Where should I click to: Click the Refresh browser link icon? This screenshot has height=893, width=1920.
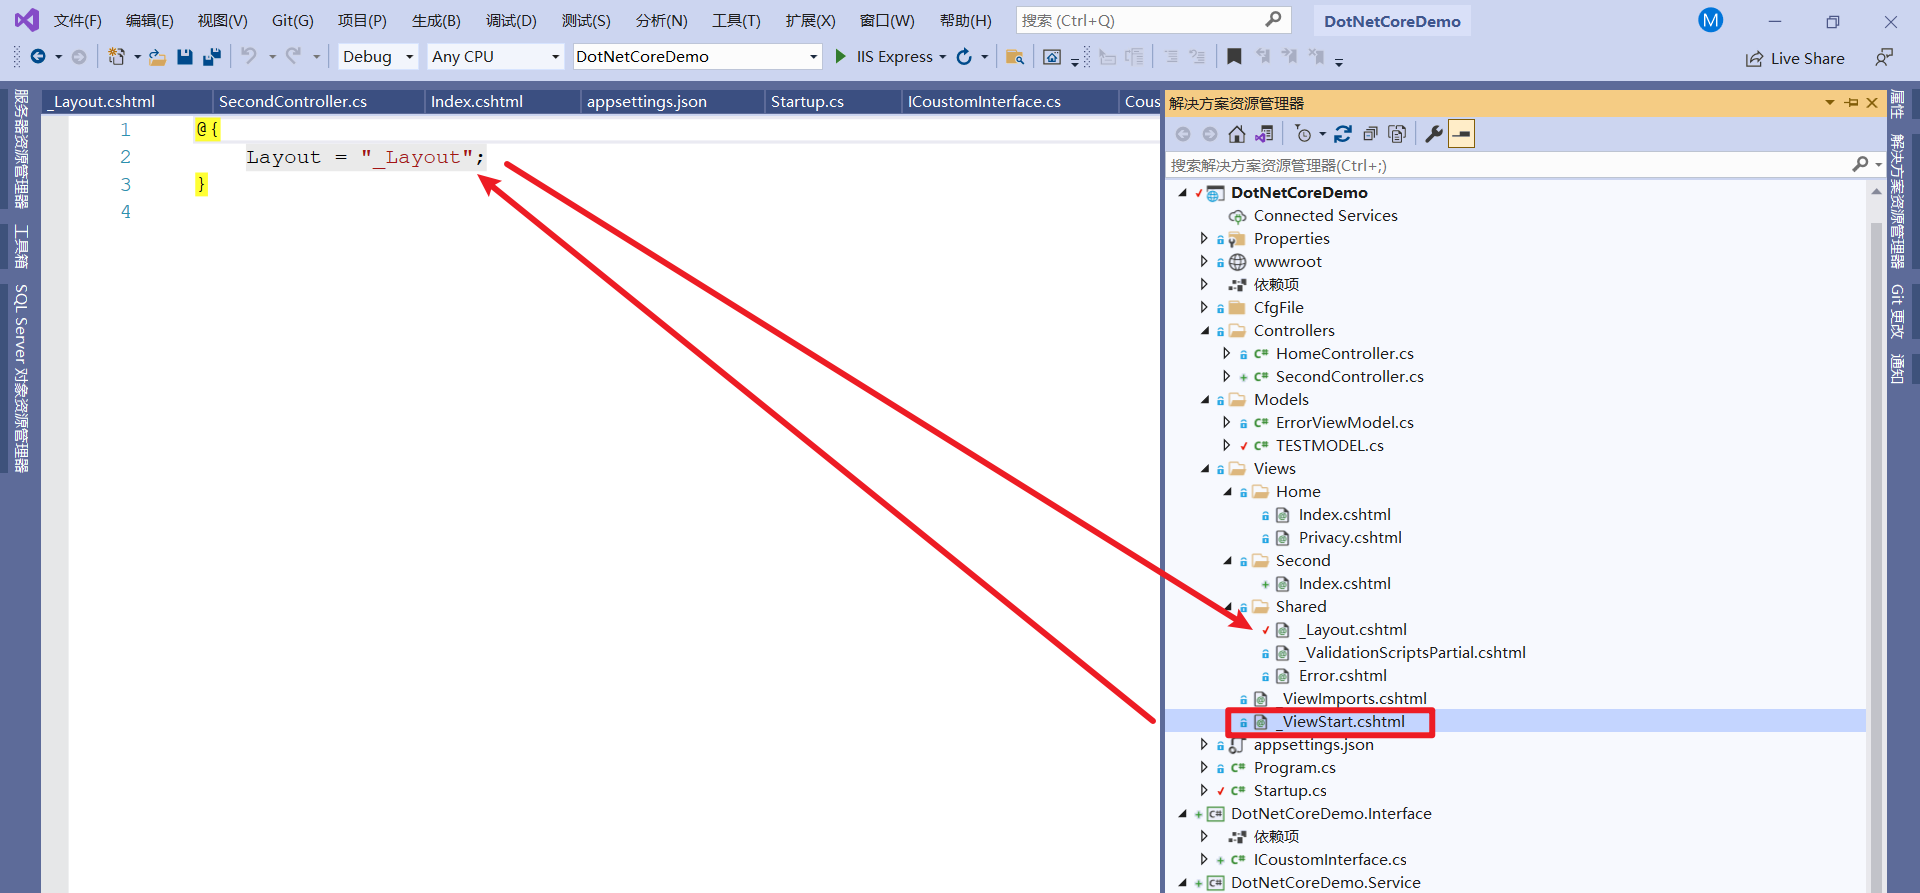(x=964, y=57)
